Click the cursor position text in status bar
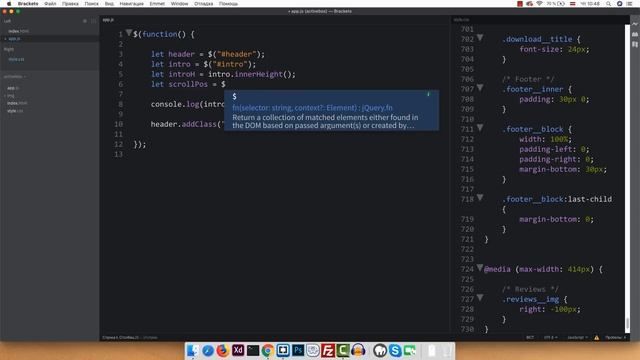This screenshot has height=360, width=640. 120,338
